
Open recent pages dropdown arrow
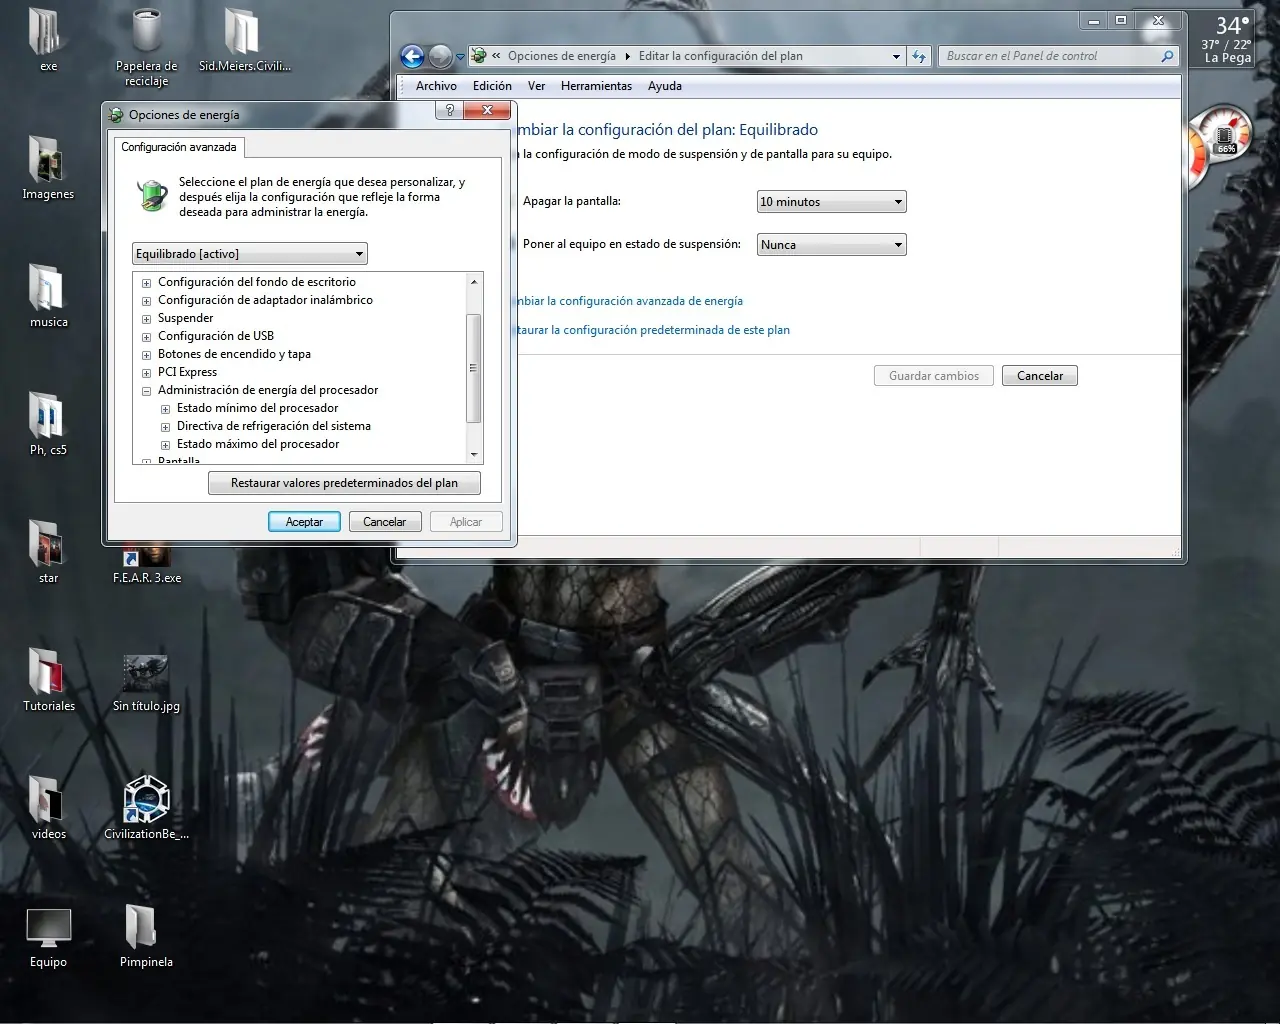tap(460, 57)
